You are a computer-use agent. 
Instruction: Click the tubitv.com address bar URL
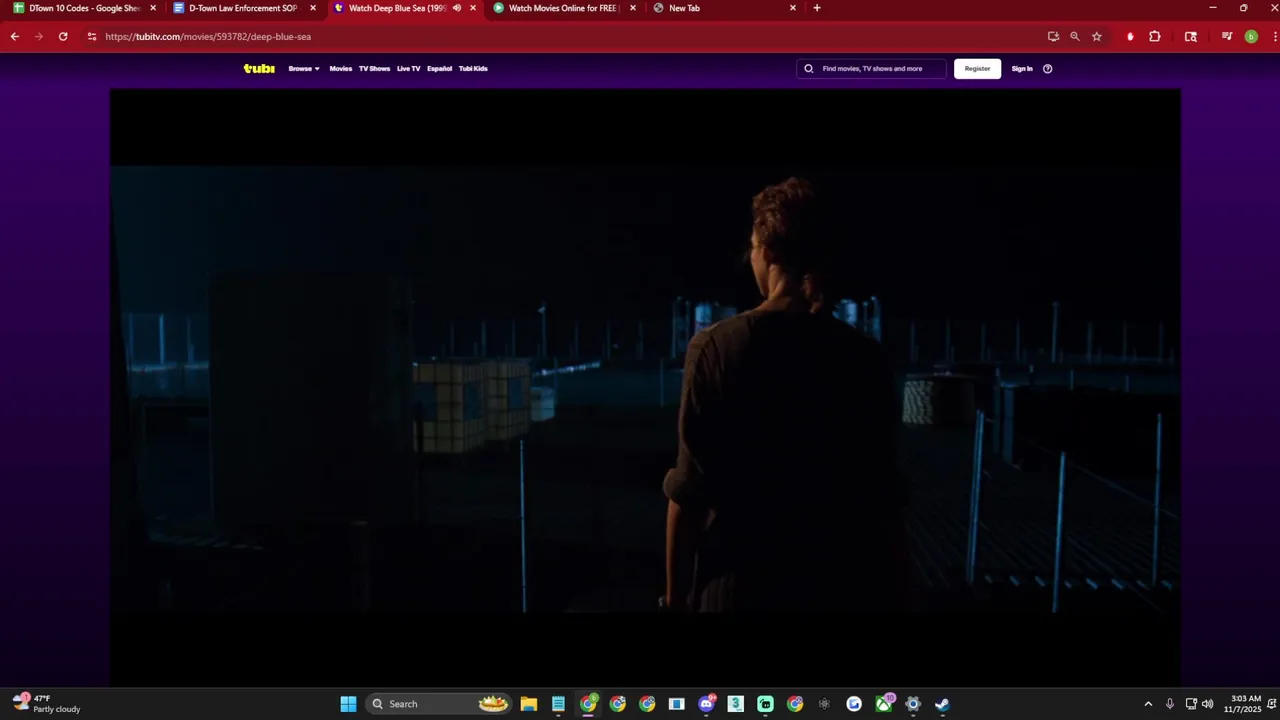point(208,37)
